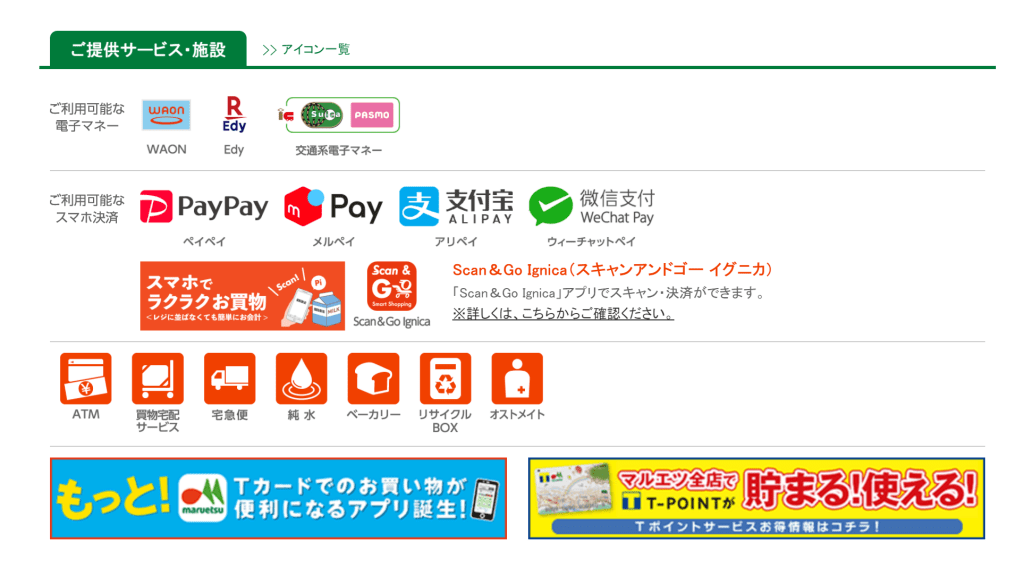Click the 純水 water drop icon
1024x576 pixels.
coord(301,379)
